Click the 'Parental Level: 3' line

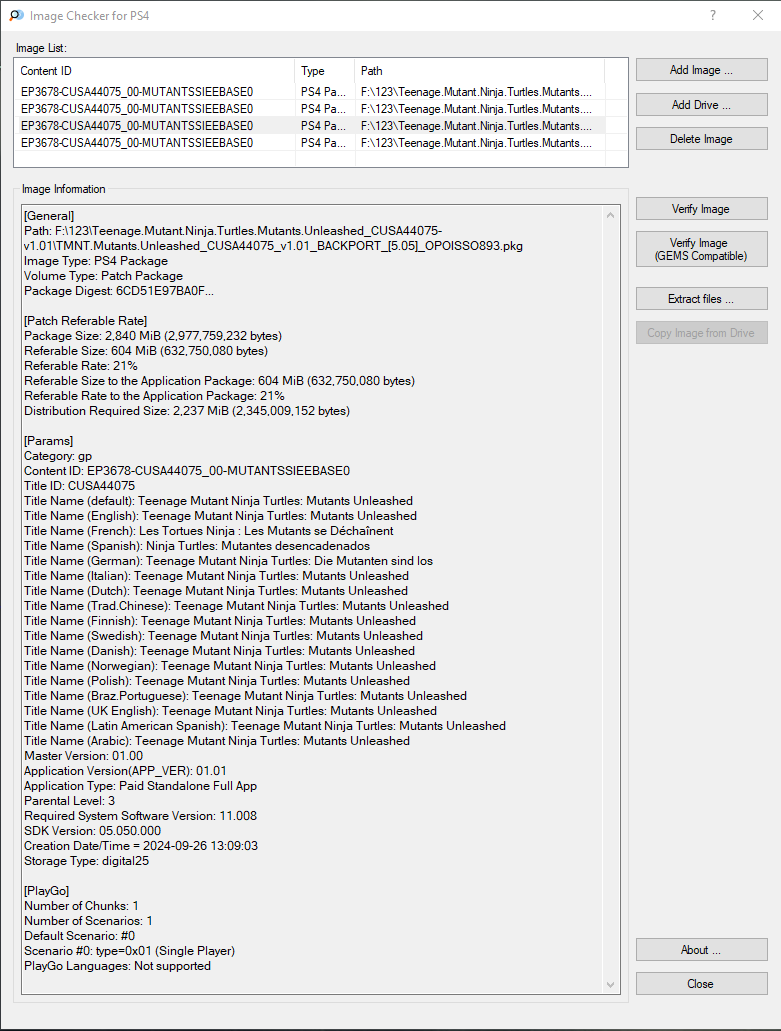point(70,800)
